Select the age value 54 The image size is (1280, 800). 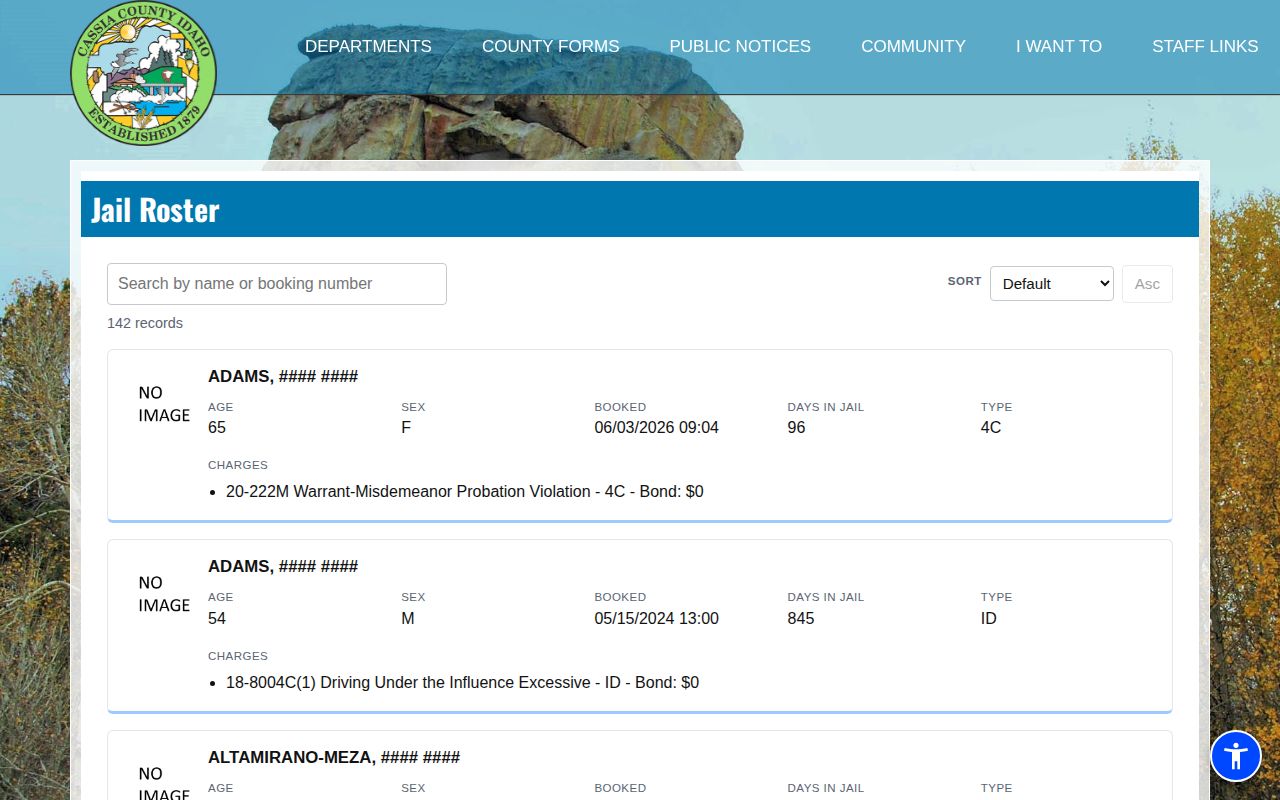tap(217, 619)
